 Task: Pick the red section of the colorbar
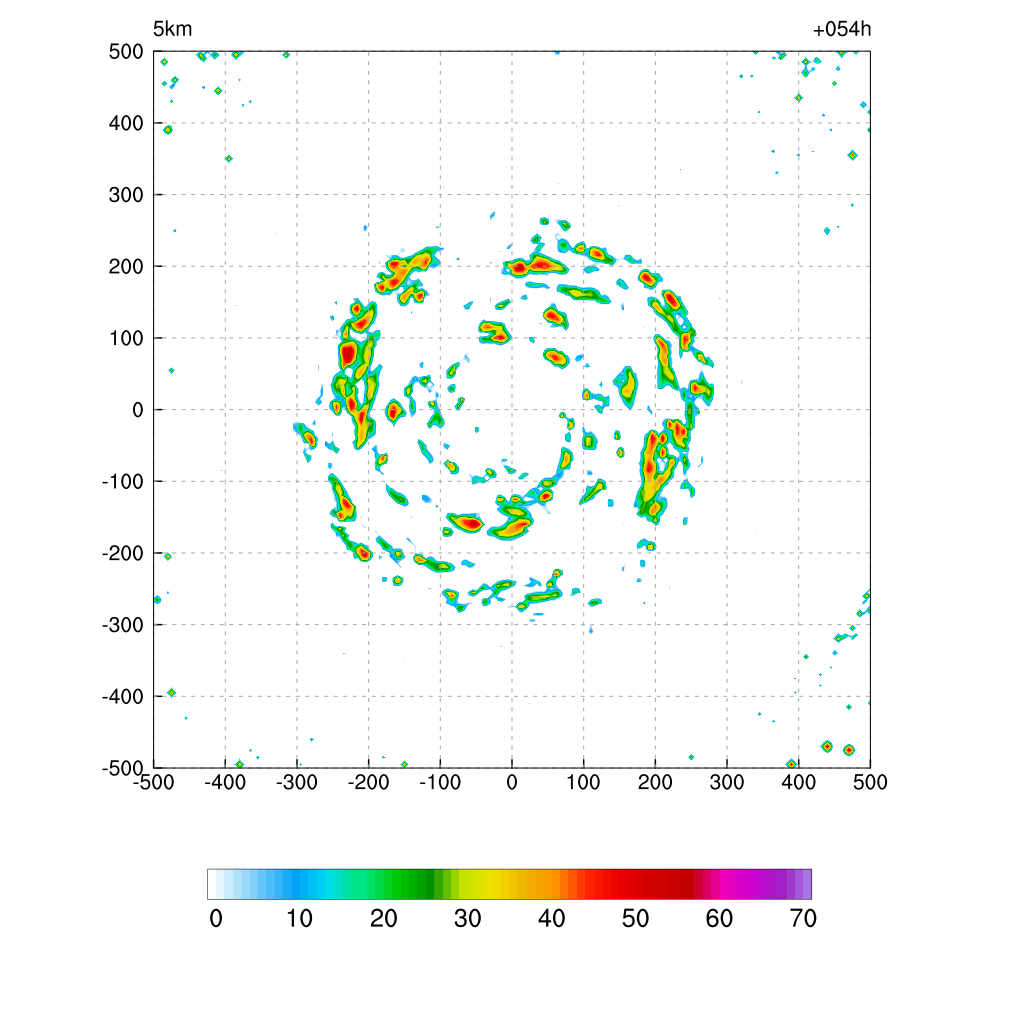(x=633, y=884)
